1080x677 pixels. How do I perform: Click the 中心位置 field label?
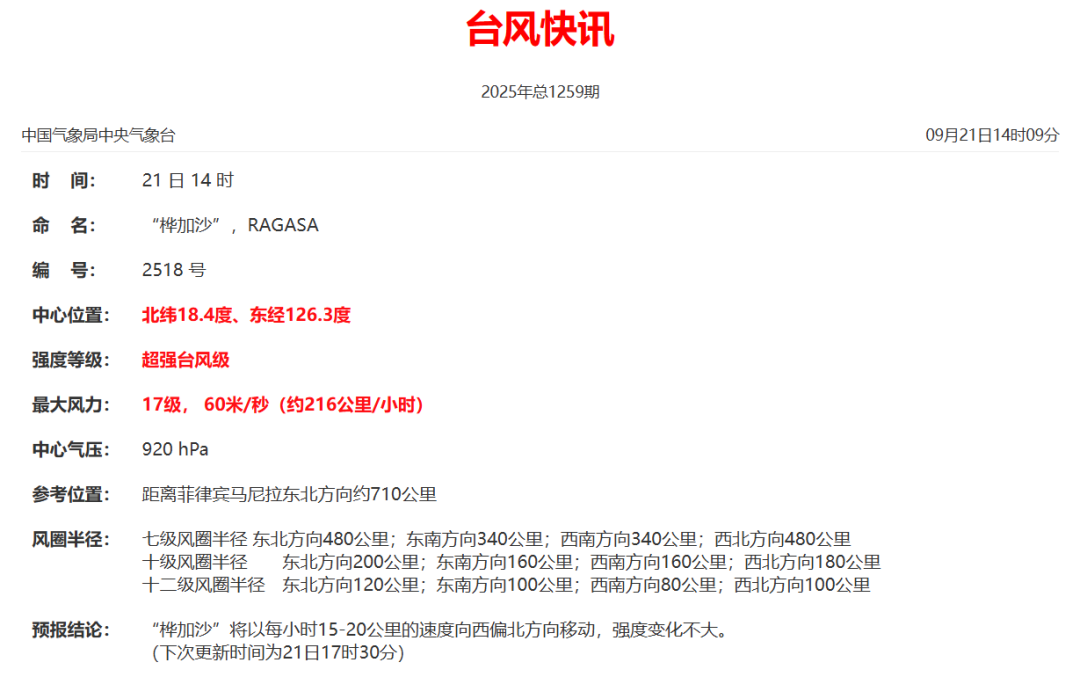(x=68, y=315)
